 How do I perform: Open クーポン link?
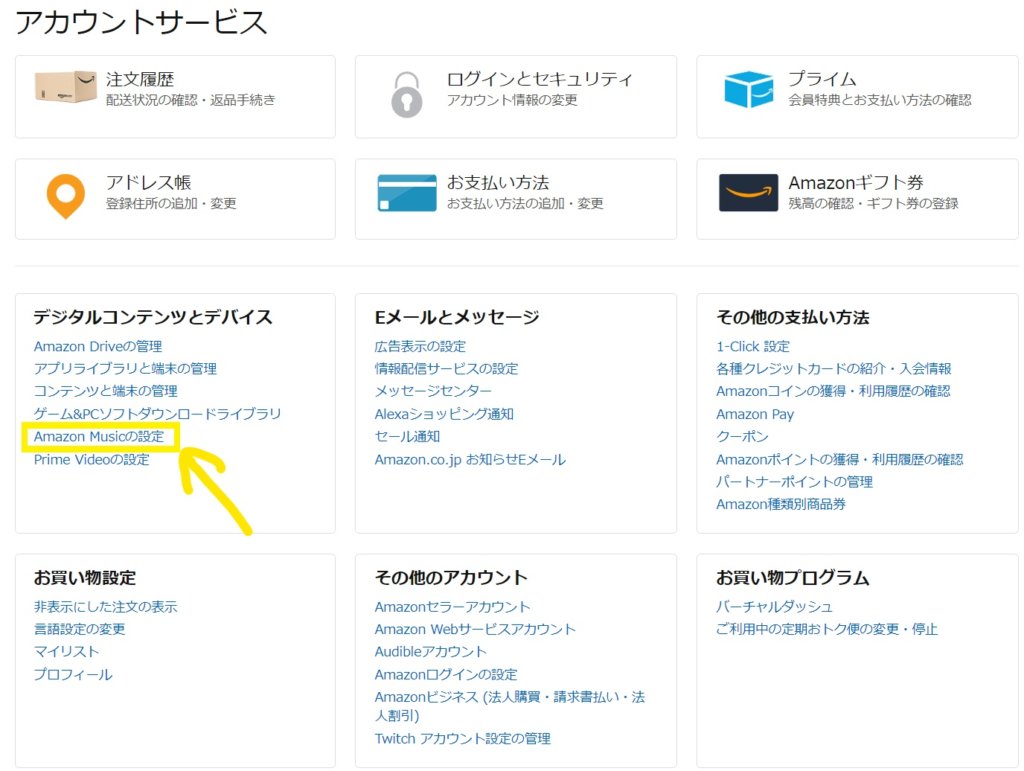(x=742, y=436)
